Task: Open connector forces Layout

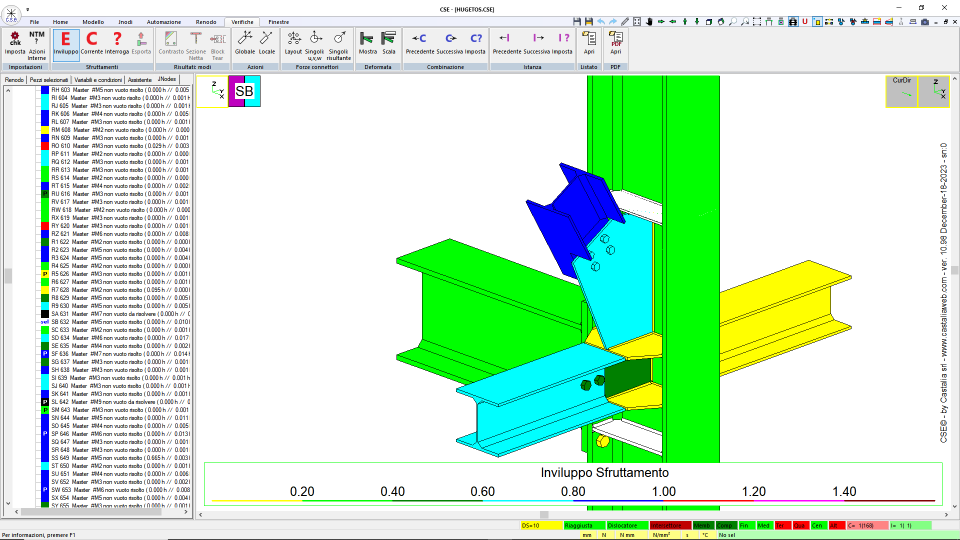Action: coord(293,43)
